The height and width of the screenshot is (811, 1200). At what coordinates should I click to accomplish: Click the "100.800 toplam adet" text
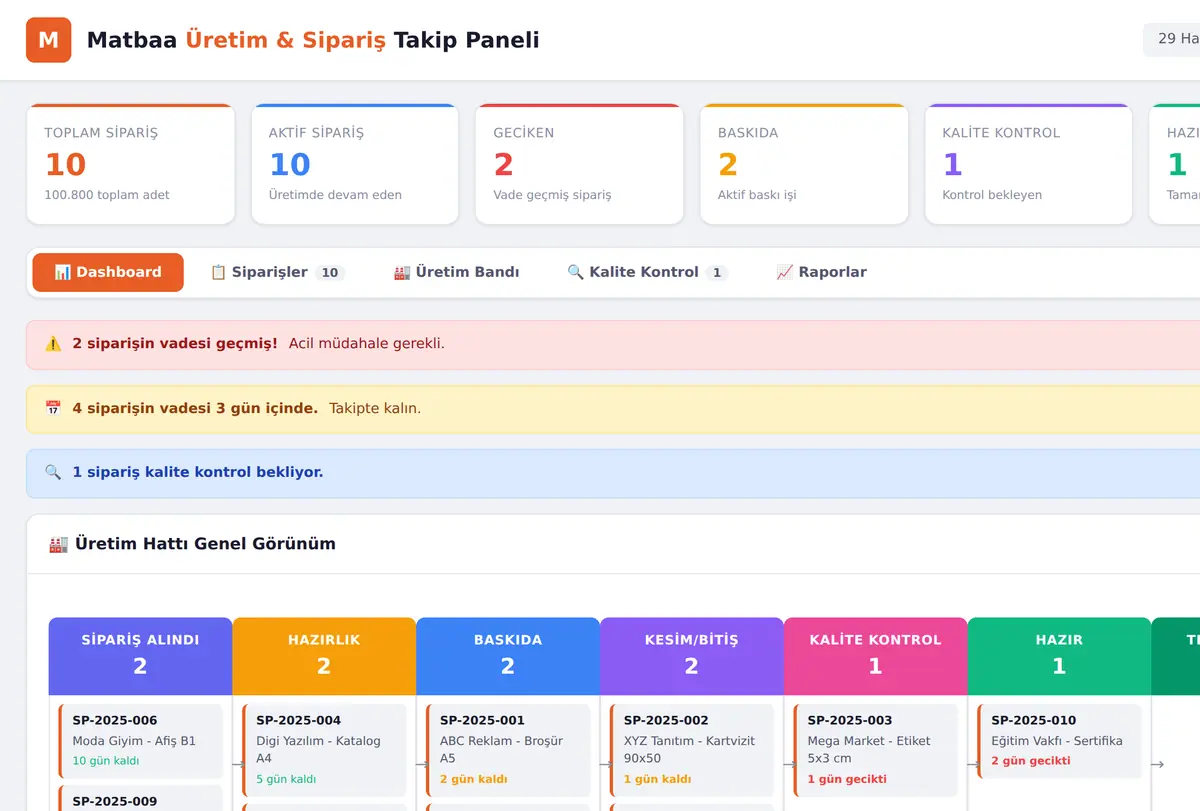[107, 195]
